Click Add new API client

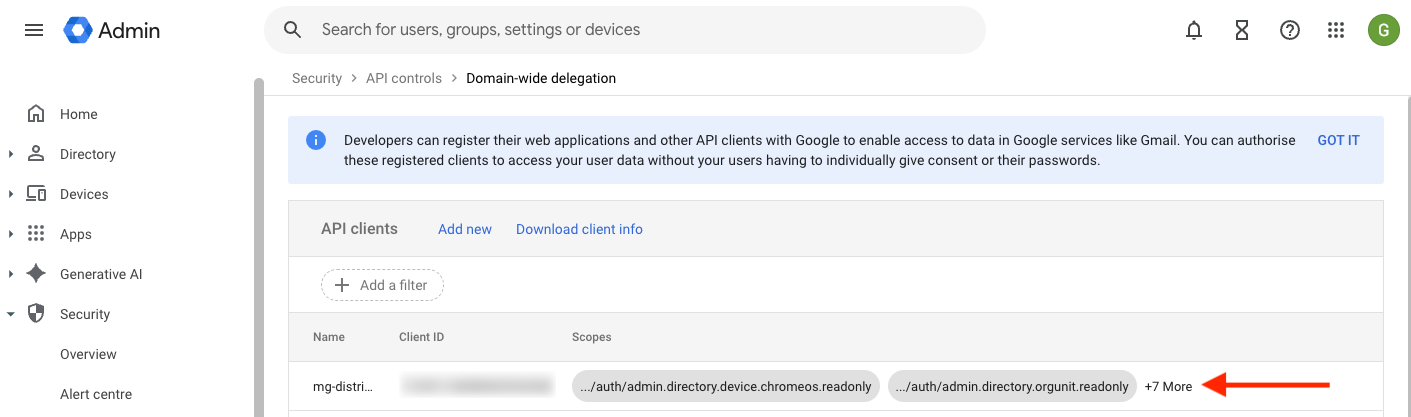[x=465, y=229]
